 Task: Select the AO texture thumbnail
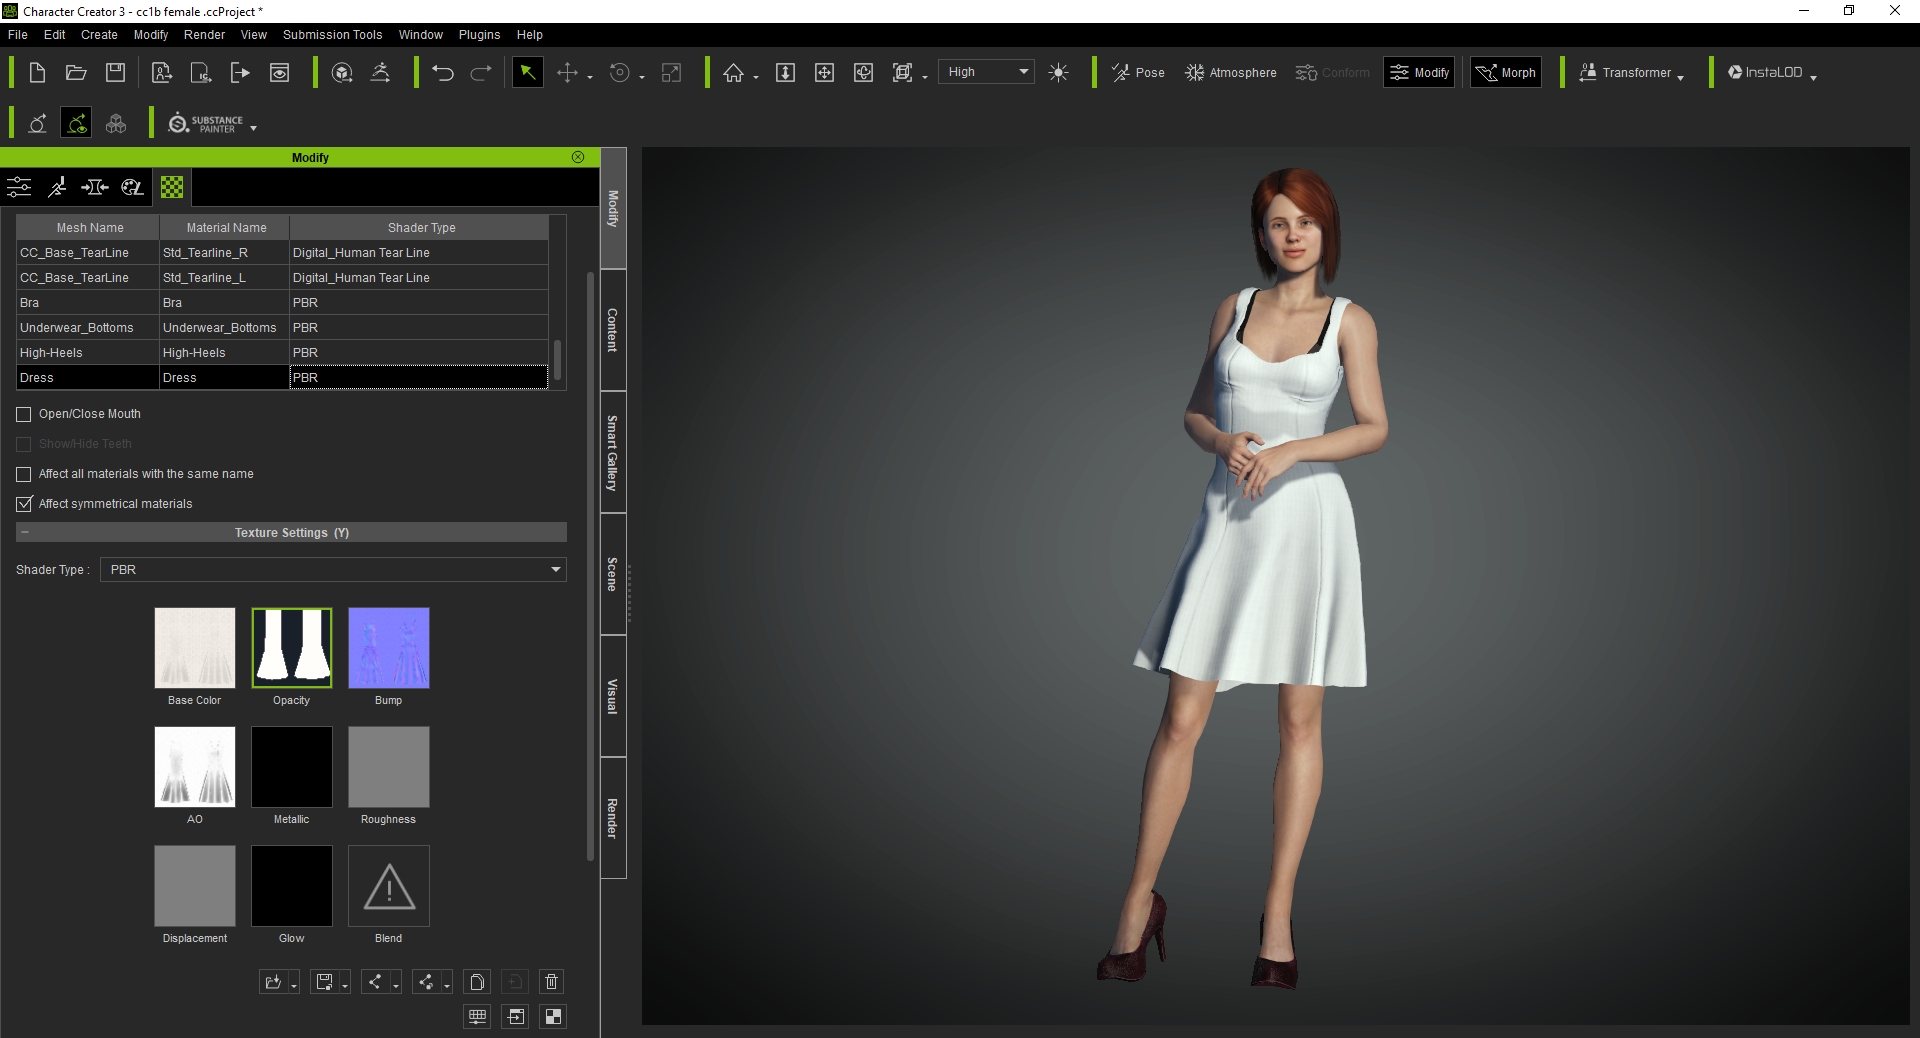[195, 767]
